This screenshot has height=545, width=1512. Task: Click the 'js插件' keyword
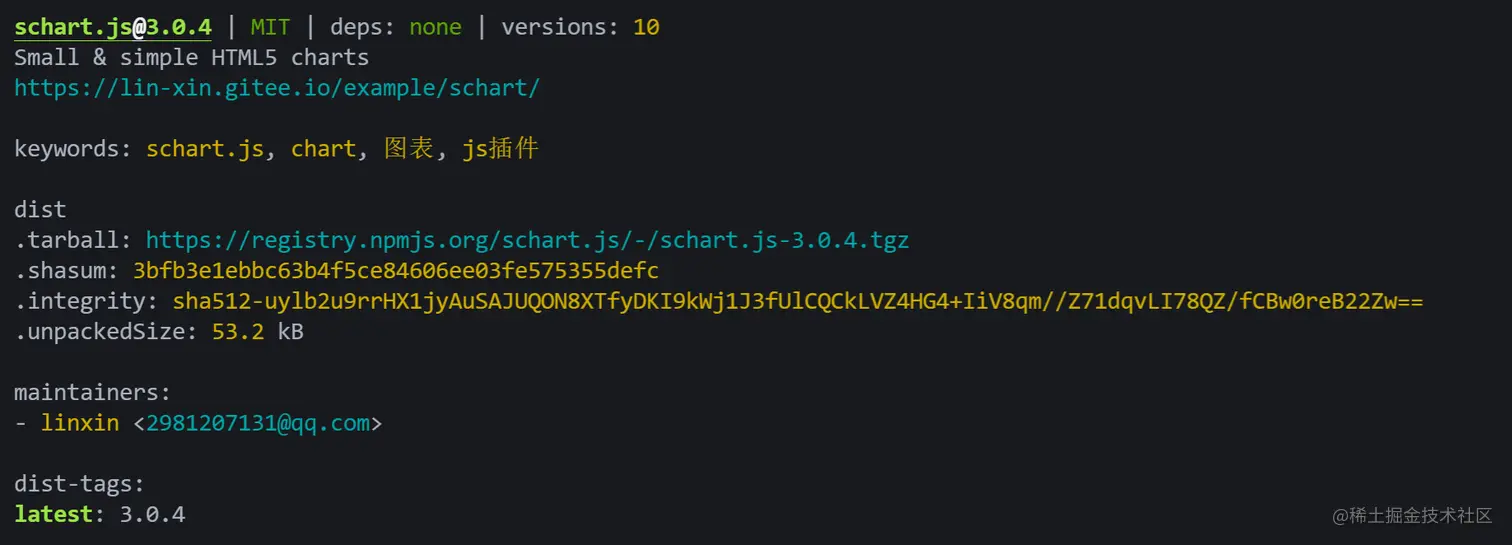tap(500, 149)
